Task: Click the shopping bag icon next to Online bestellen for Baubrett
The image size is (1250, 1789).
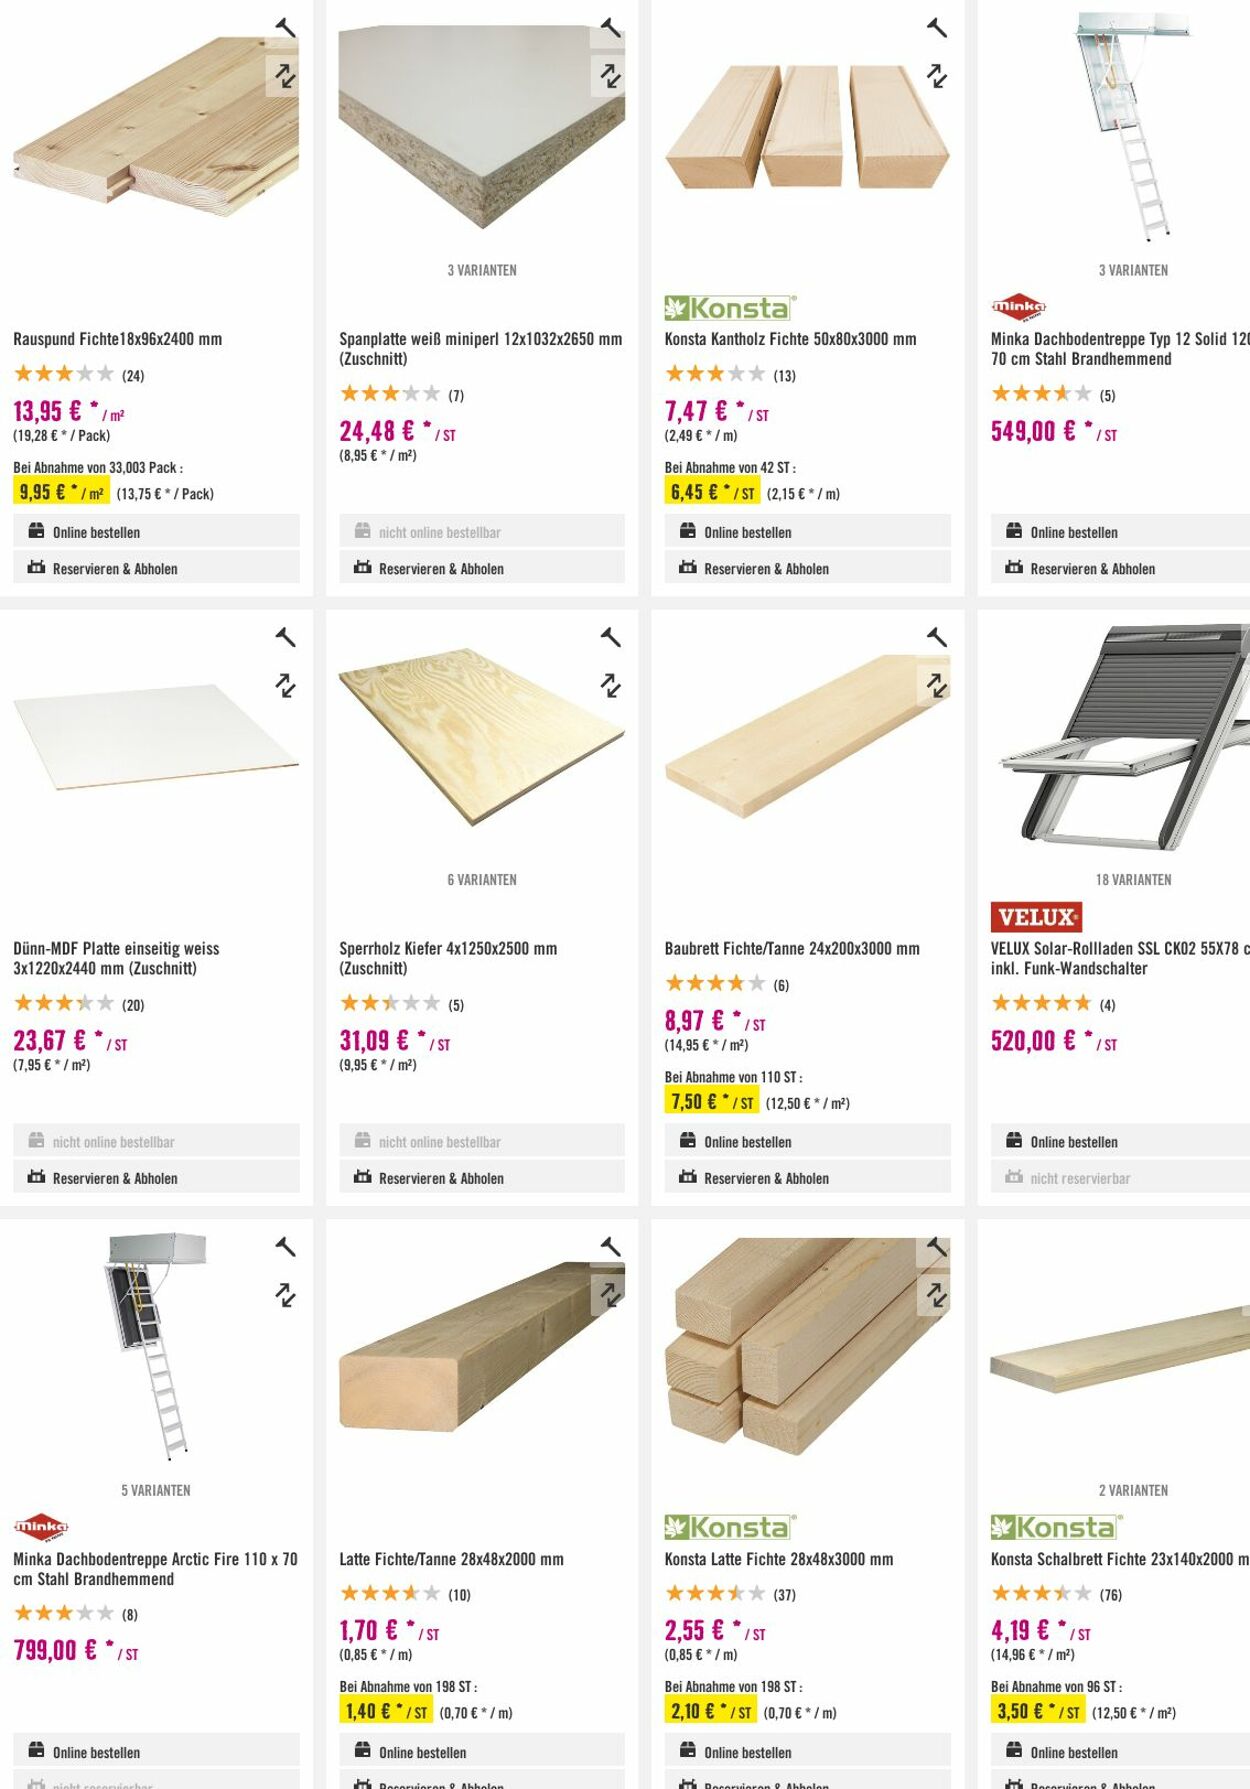Action: tap(687, 1141)
